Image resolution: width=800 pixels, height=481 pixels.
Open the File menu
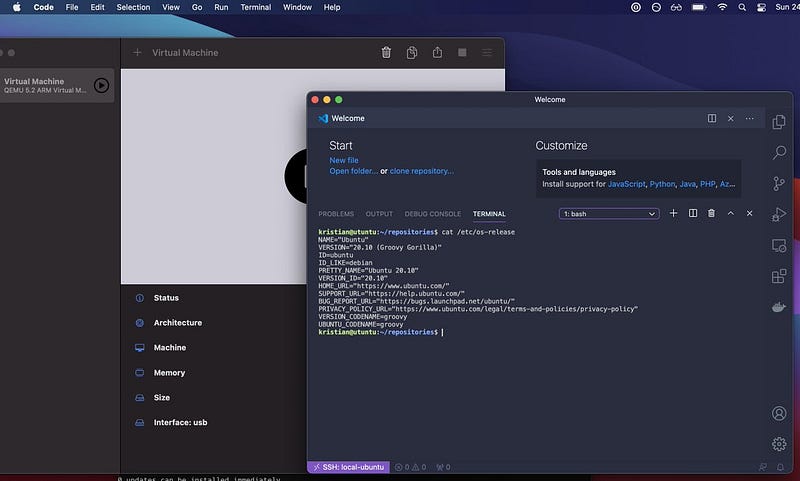pyautogui.click(x=72, y=7)
